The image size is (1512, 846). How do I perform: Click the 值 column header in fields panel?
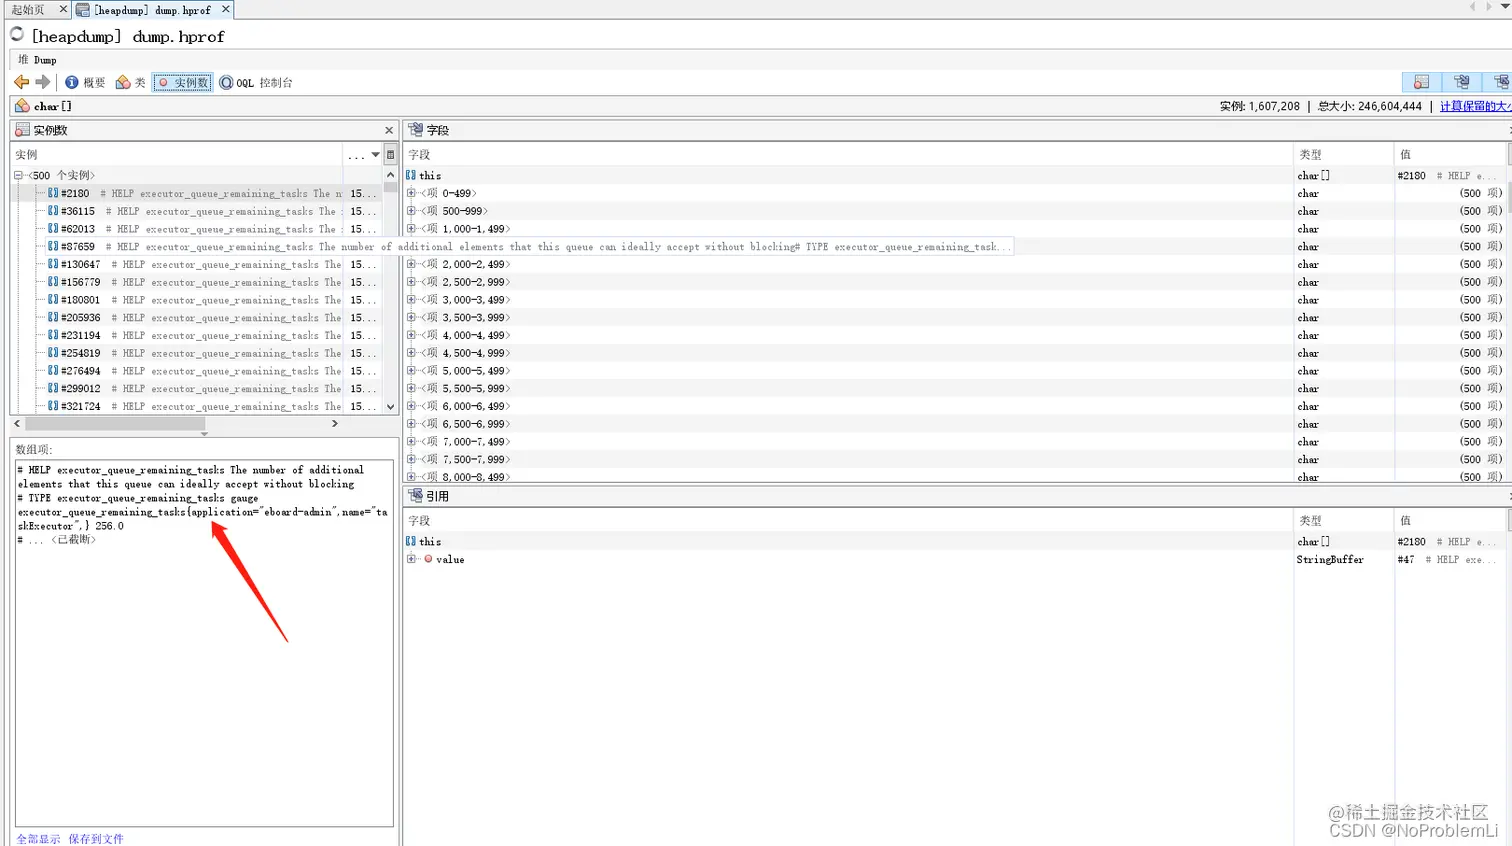click(x=1450, y=155)
